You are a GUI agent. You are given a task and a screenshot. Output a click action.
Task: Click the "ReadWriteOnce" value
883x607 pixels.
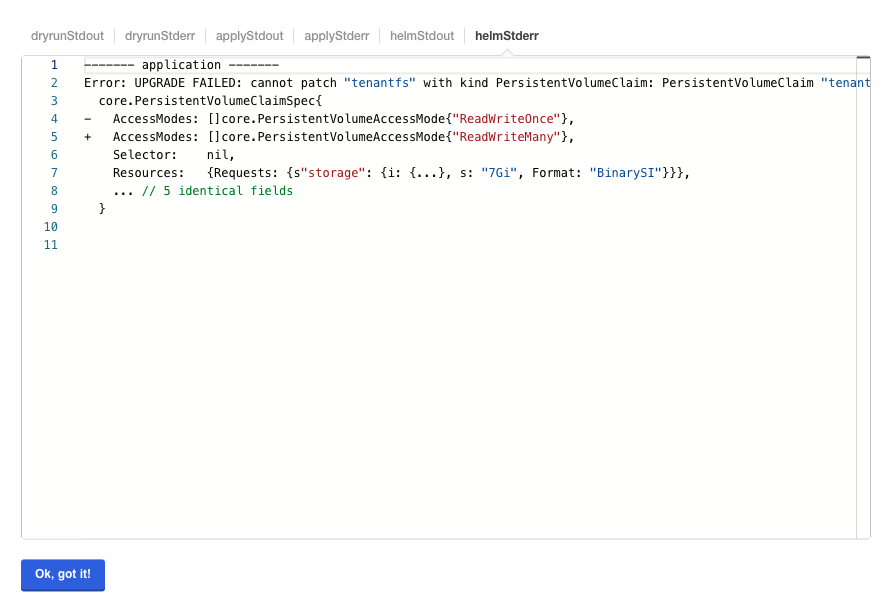(x=507, y=119)
